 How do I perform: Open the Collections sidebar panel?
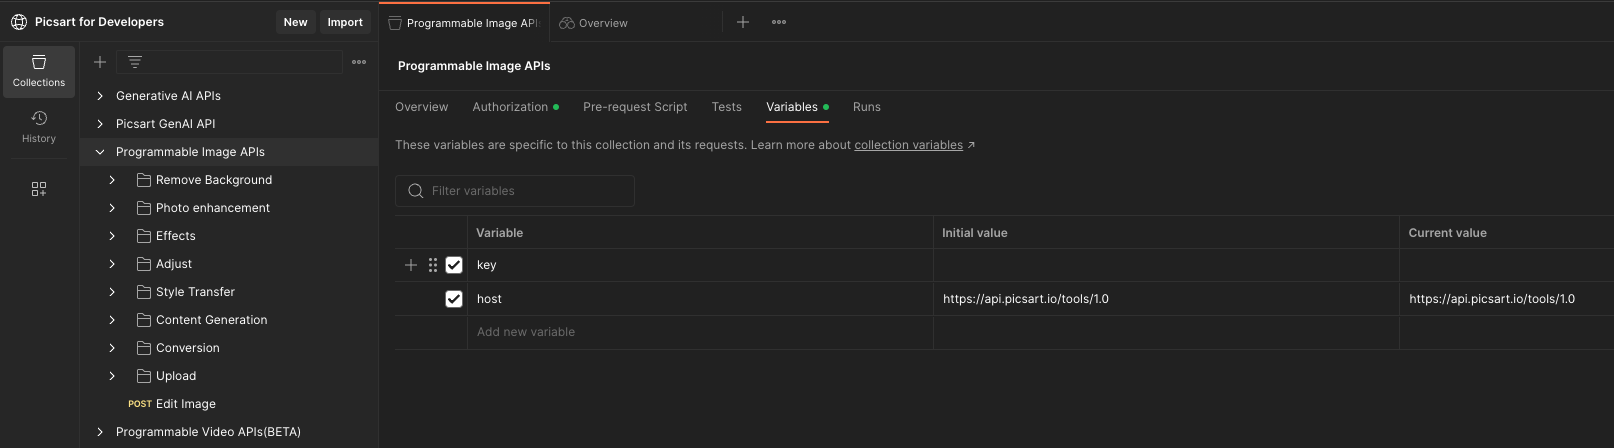[x=39, y=72]
